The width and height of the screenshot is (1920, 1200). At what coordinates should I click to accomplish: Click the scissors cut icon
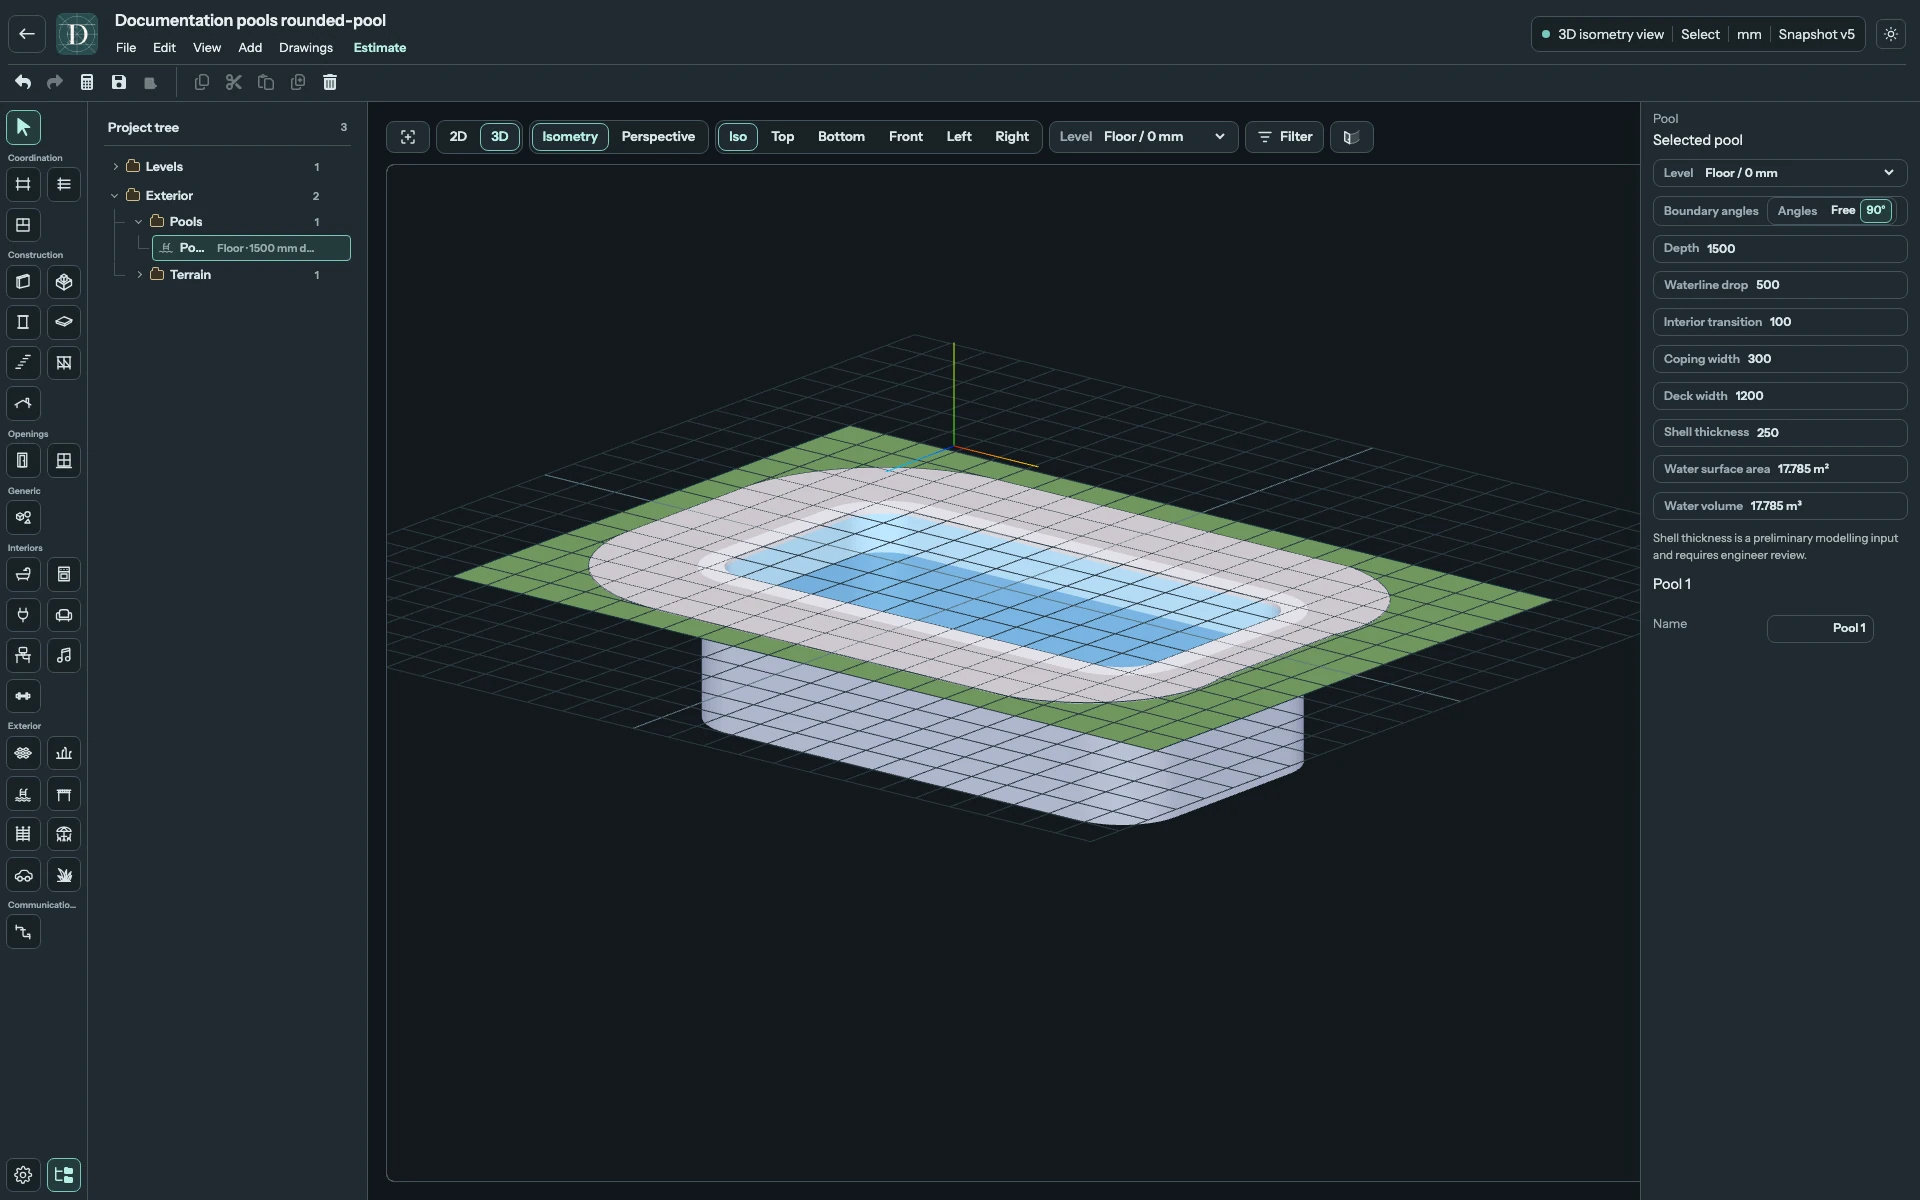click(234, 82)
